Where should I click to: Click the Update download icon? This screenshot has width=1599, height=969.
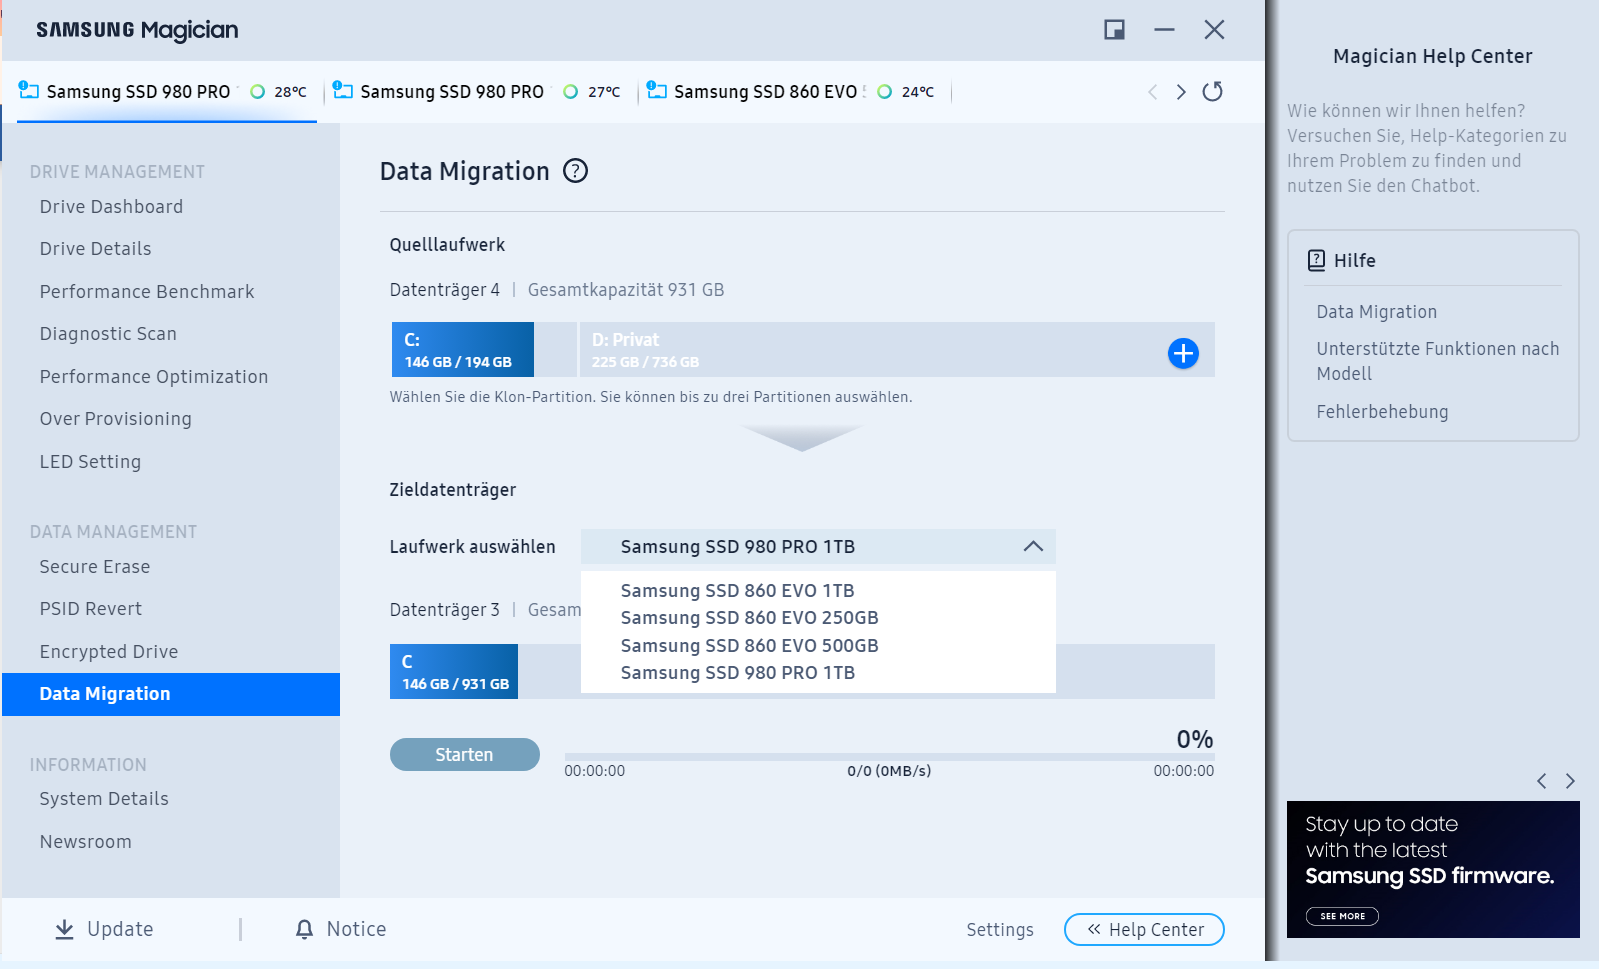(x=64, y=929)
